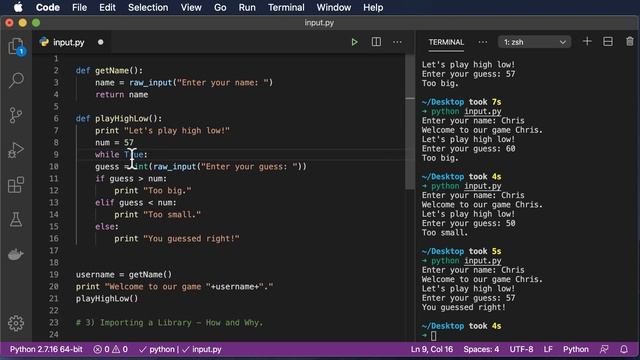This screenshot has width=640, height=360.
Task: Open the Extensions view icon
Action: click(16, 185)
